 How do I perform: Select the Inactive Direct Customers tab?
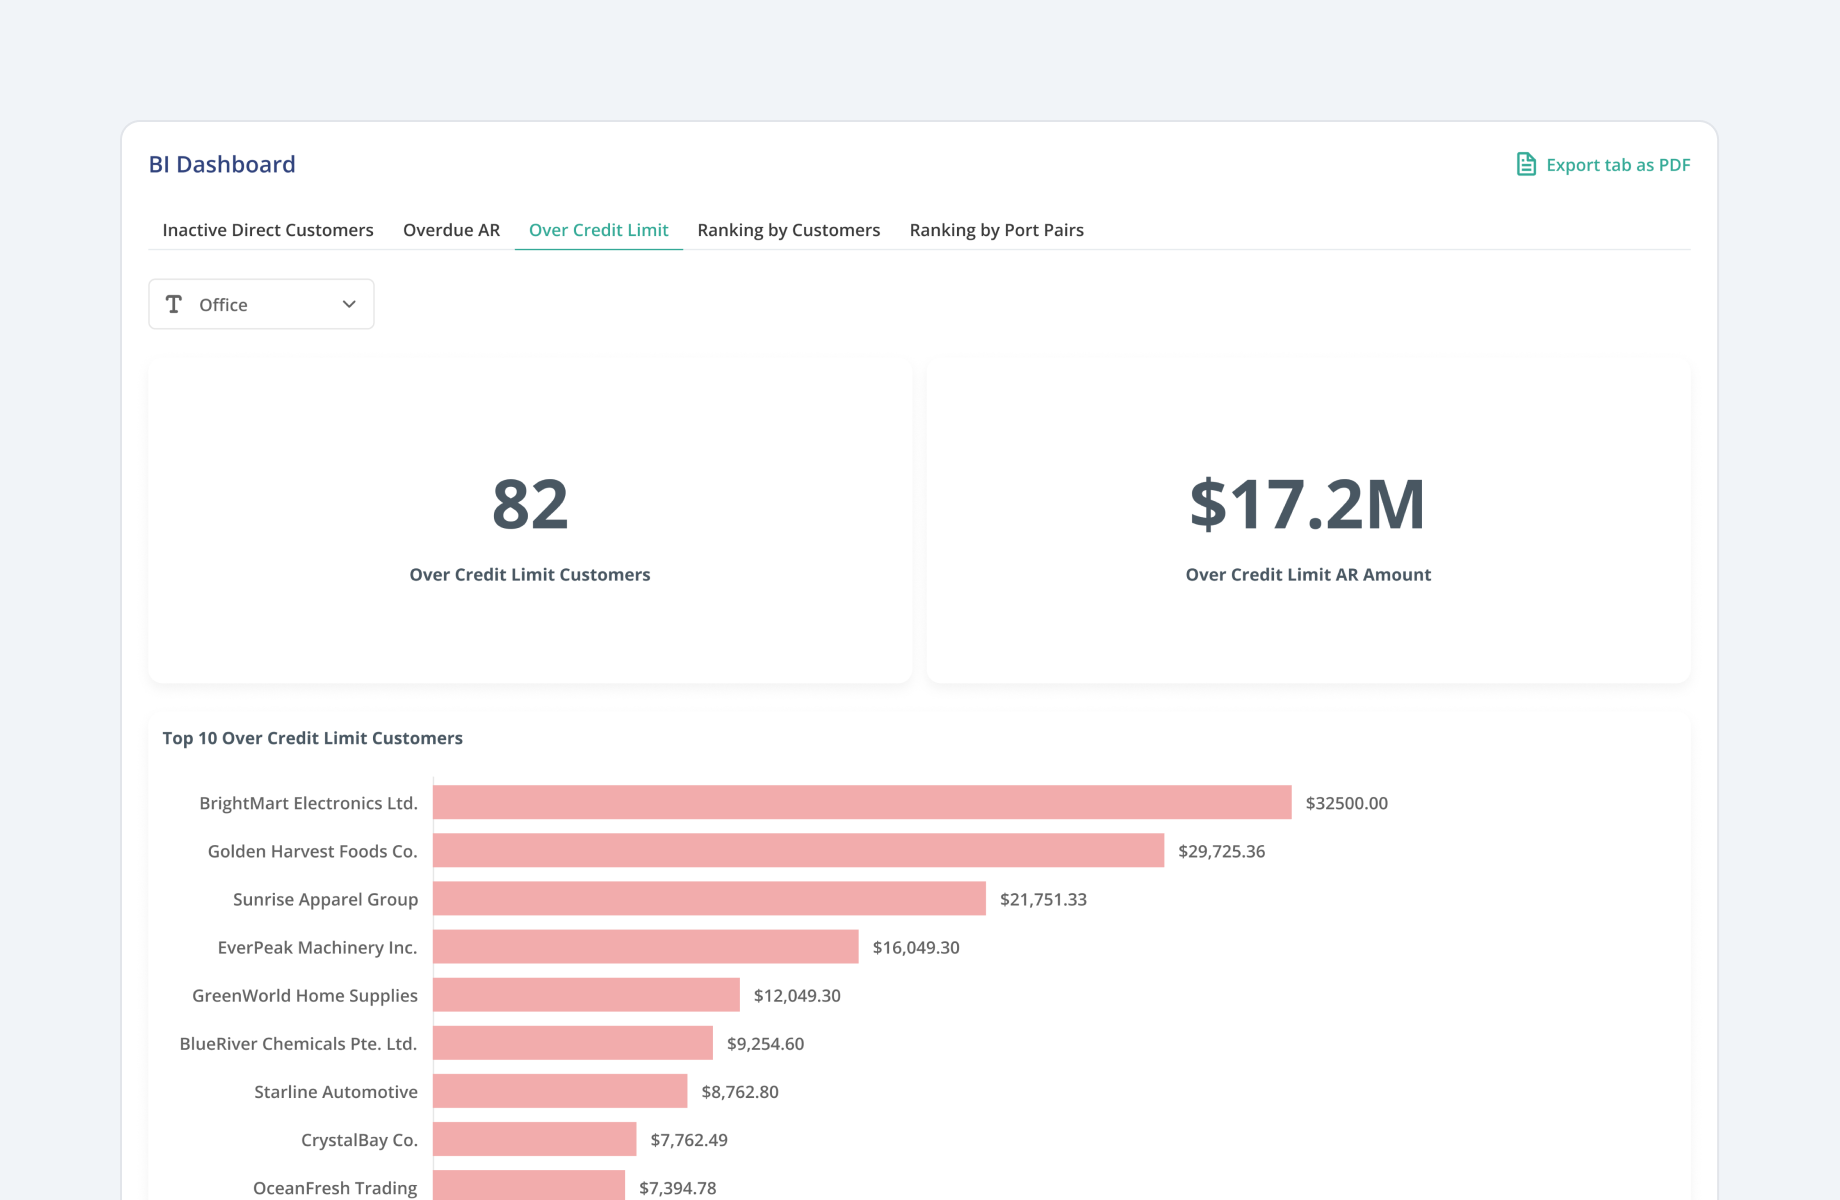[267, 230]
